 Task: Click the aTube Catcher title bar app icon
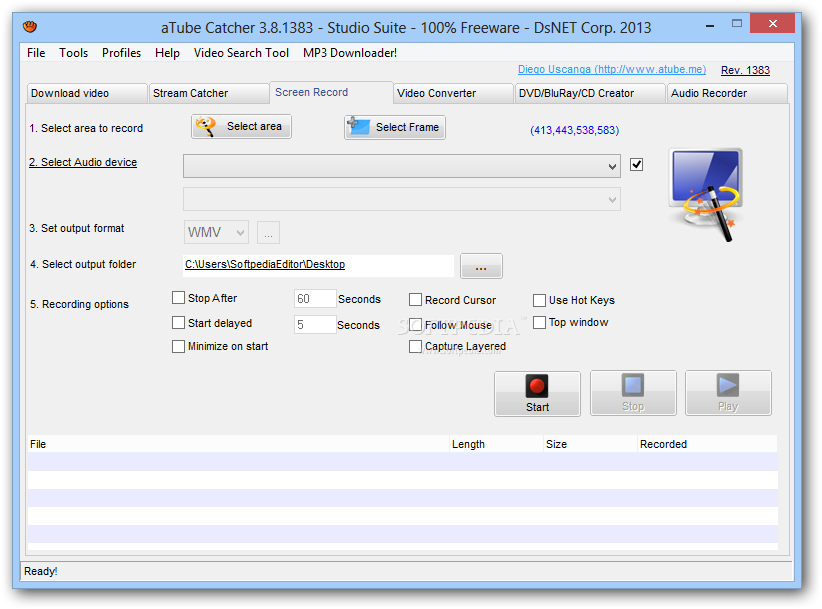(30, 26)
